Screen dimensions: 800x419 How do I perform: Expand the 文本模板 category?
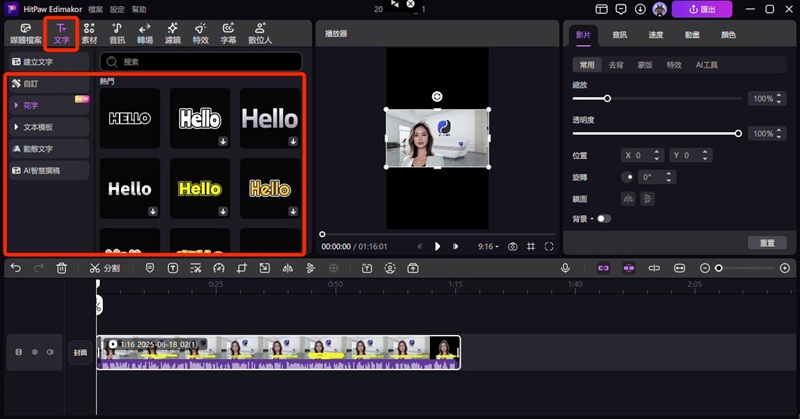click(37, 127)
